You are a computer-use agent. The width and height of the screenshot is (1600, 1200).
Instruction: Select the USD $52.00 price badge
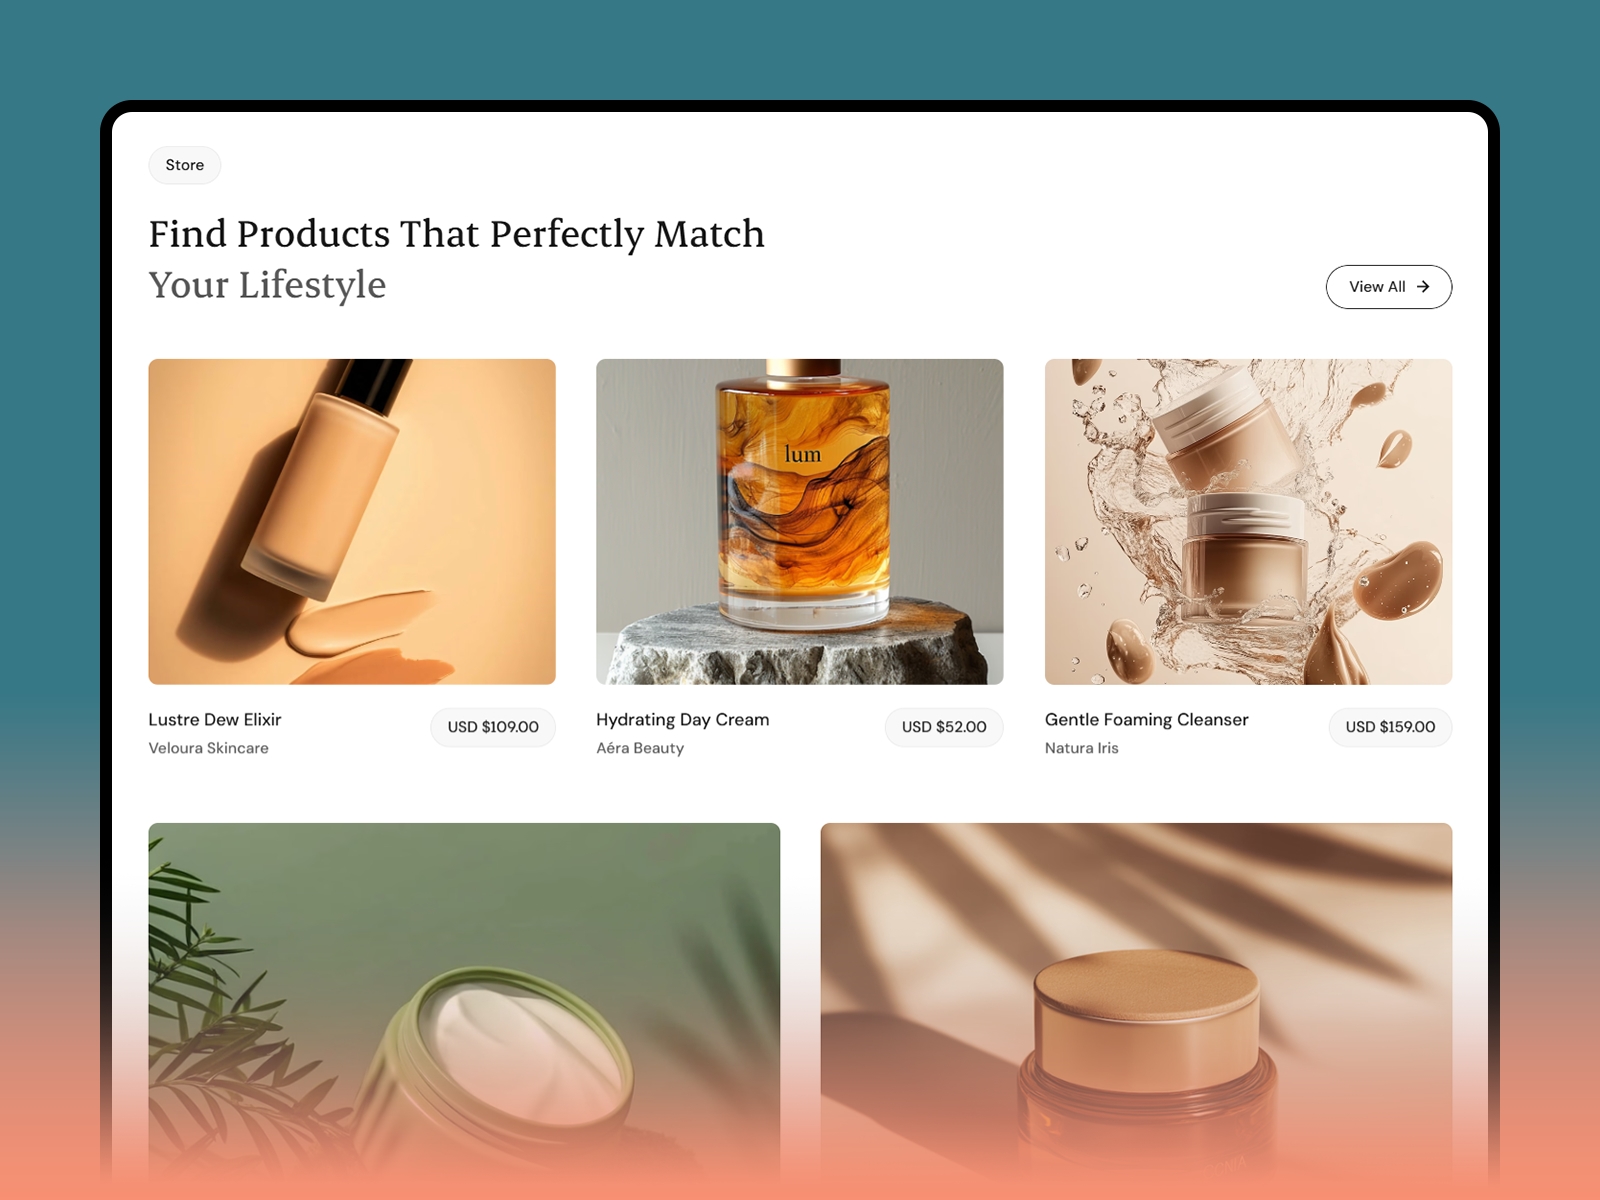point(944,727)
